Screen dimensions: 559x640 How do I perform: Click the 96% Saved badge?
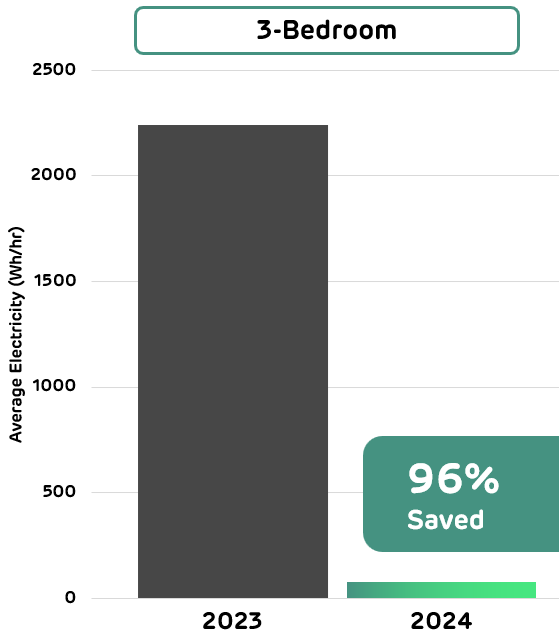[x=461, y=494]
